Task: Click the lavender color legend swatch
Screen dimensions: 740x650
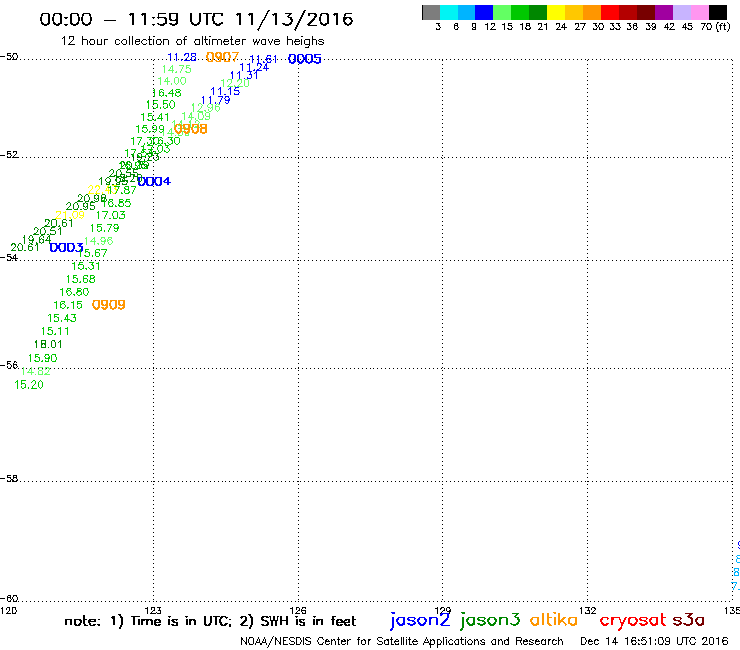Action: pyautogui.click(x=681, y=12)
